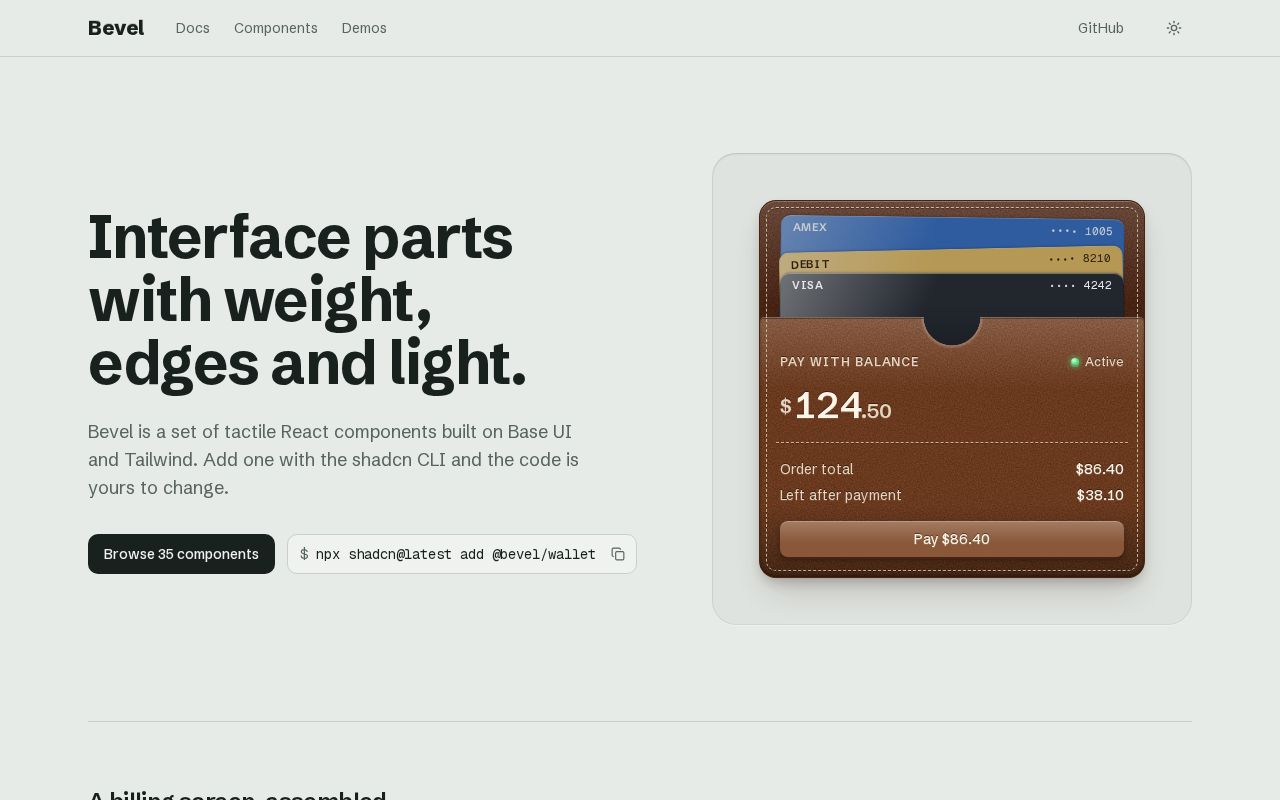Click the 124.50 balance amount

tap(836, 406)
